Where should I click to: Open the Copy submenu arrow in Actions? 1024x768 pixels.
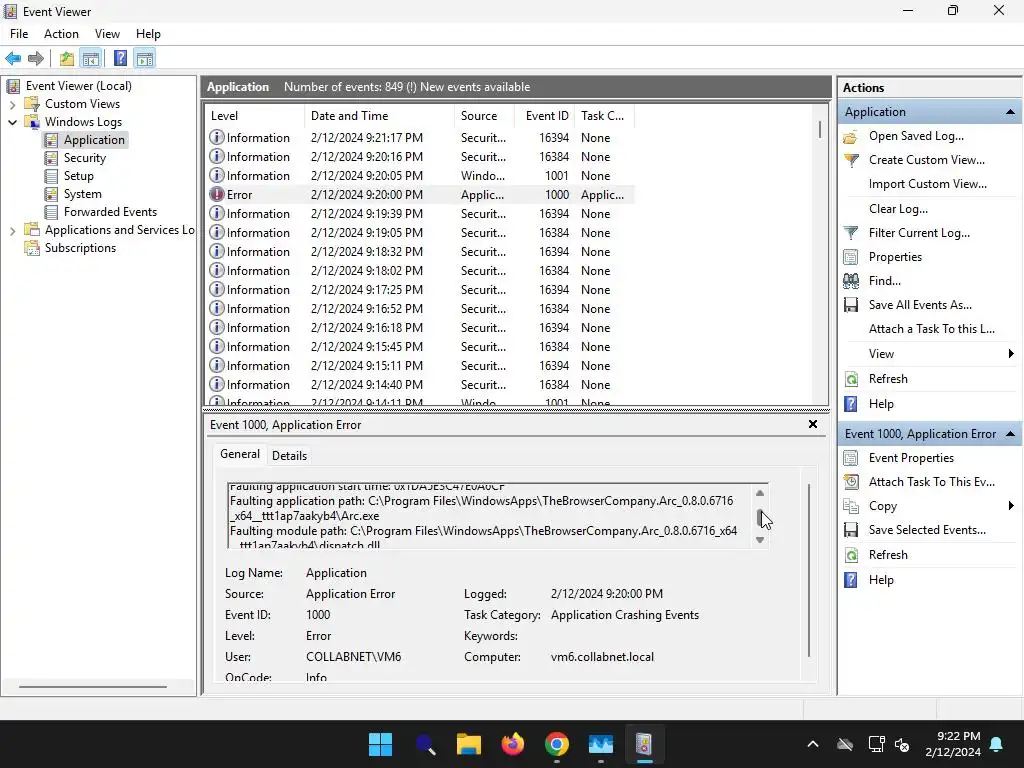[1011, 506]
